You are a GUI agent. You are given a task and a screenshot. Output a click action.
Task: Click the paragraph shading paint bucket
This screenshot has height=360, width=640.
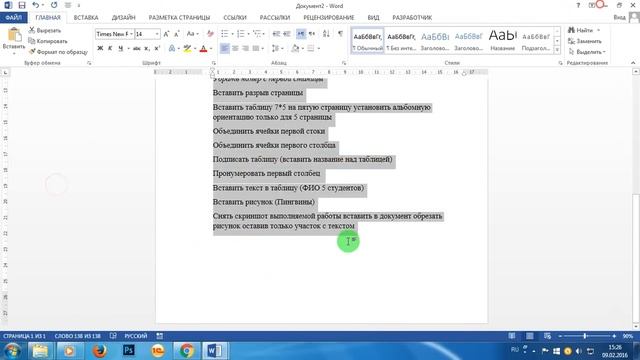(295, 48)
